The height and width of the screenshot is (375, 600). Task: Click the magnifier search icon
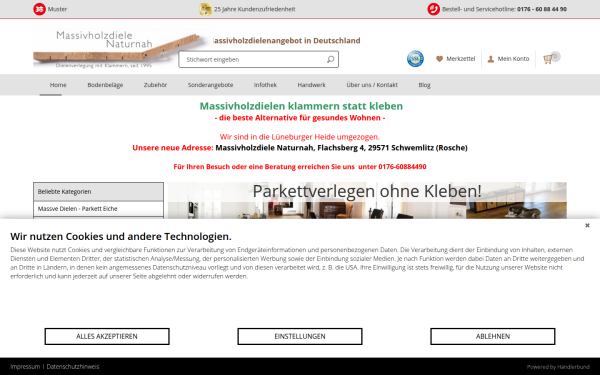tap(331, 59)
